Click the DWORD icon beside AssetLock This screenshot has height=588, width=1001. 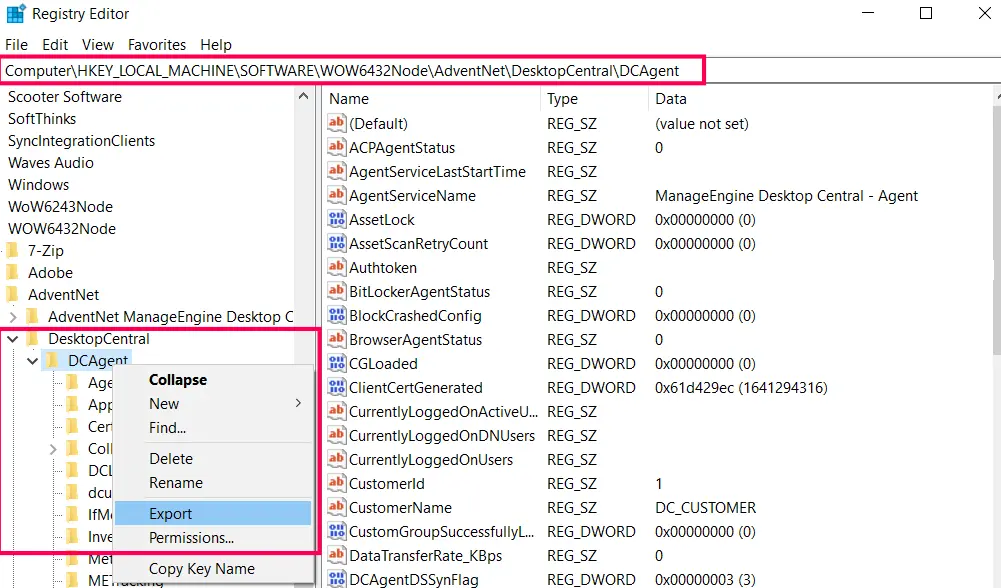(x=336, y=220)
